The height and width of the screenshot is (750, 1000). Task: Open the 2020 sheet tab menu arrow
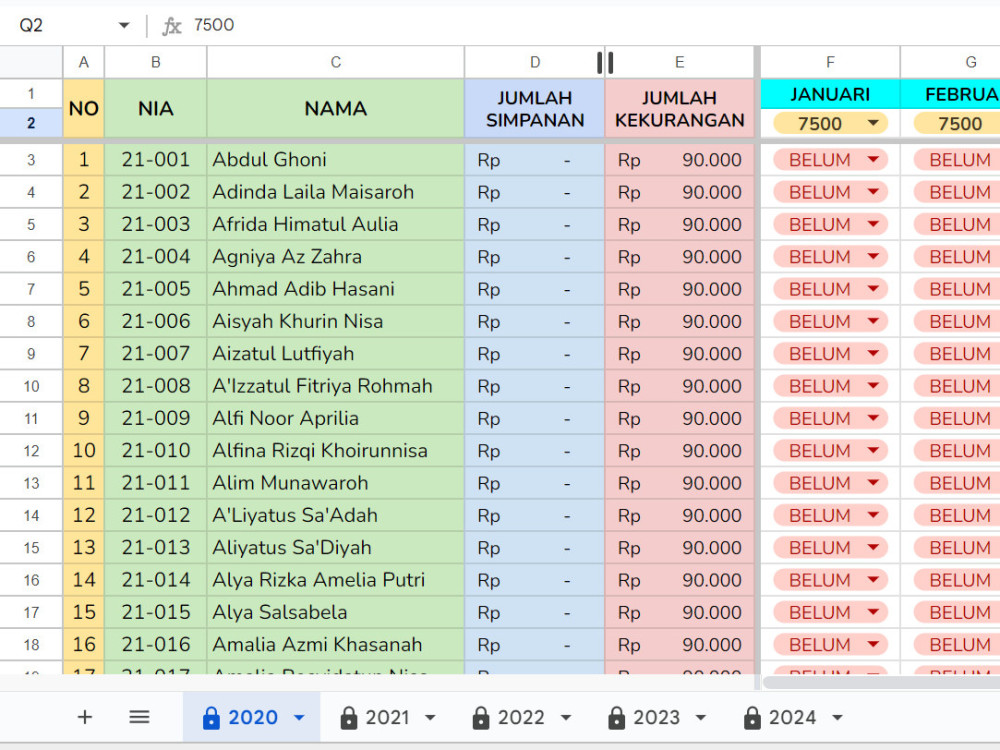pyautogui.click(x=298, y=718)
